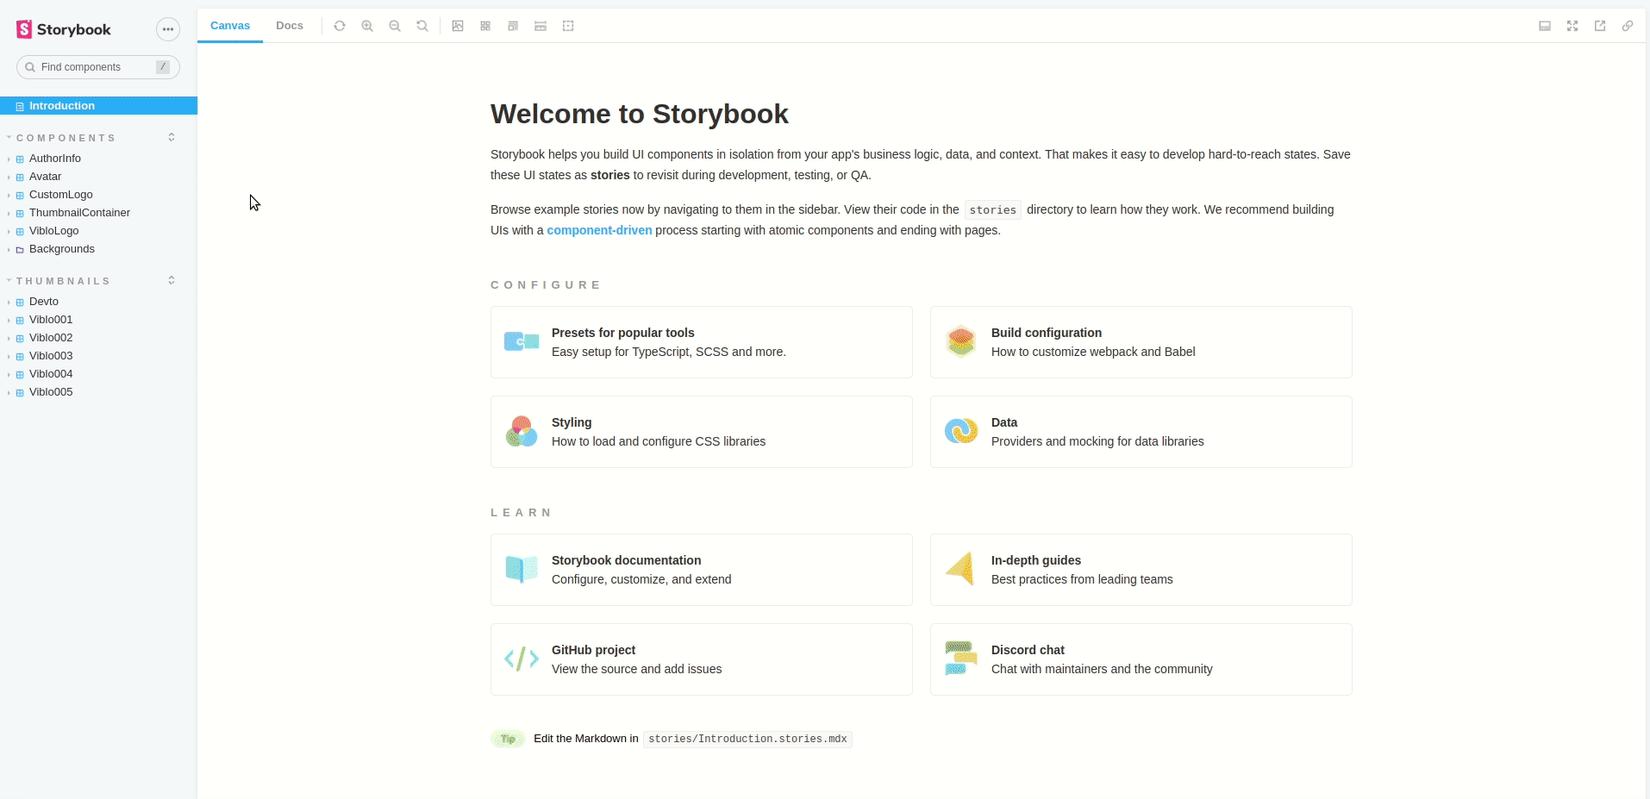Open the GitHub project card
Image resolution: width=1650 pixels, height=799 pixels.
[x=701, y=660]
